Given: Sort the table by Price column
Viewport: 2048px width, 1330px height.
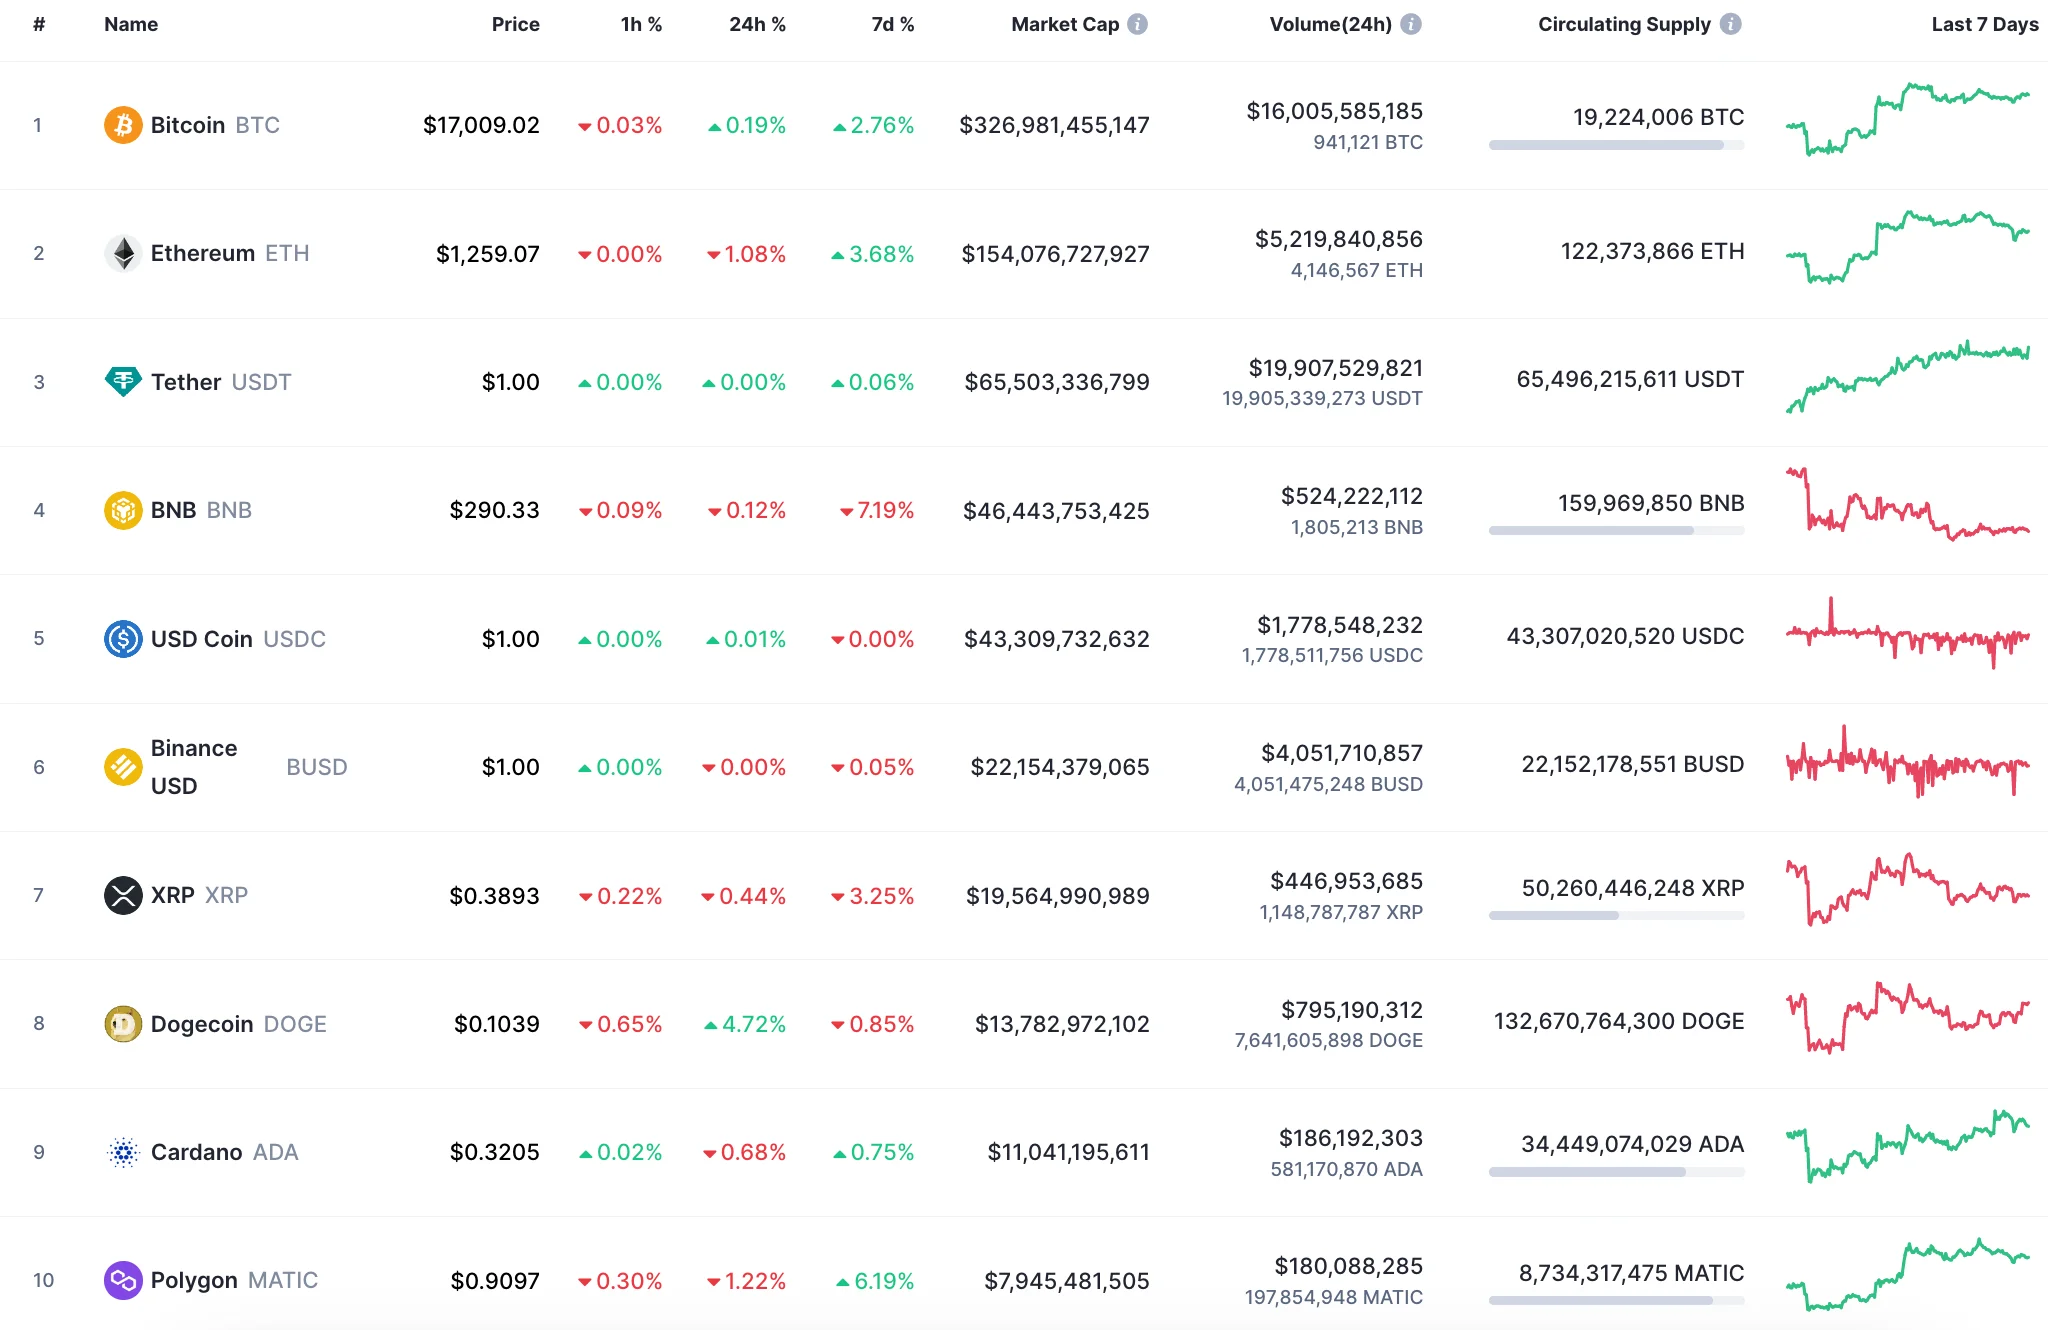Looking at the screenshot, I should pos(516,24).
